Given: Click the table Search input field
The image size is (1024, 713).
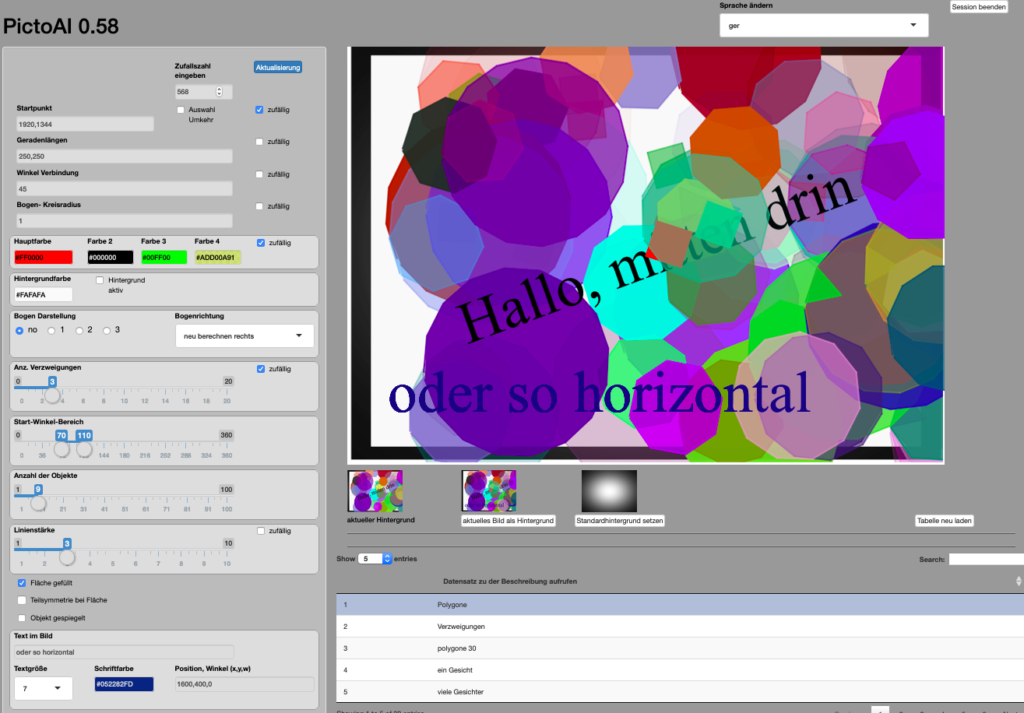Looking at the screenshot, I should coord(985,559).
